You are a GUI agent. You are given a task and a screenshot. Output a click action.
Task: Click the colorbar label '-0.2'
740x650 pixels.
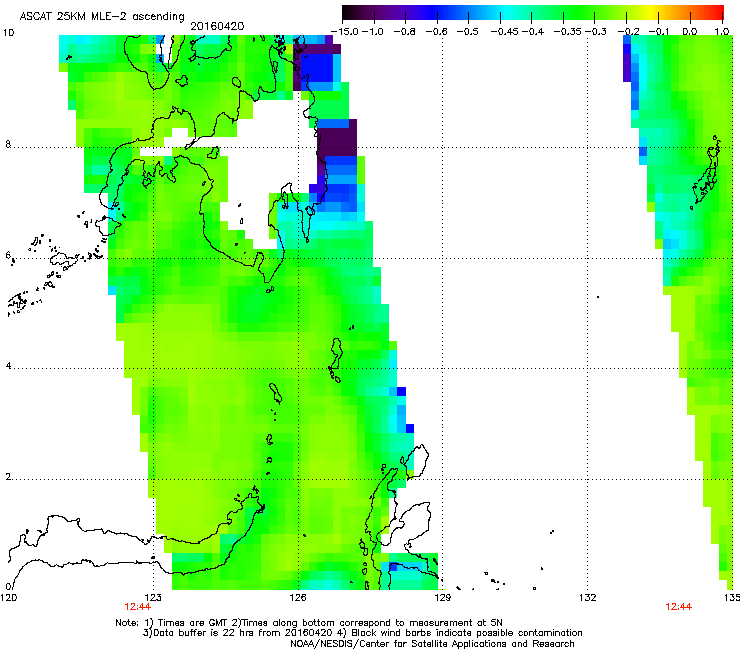pos(628,32)
